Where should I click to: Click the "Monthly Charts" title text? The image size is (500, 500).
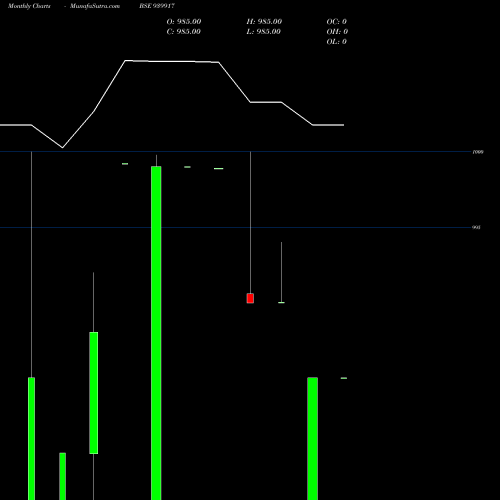pos(29,6)
